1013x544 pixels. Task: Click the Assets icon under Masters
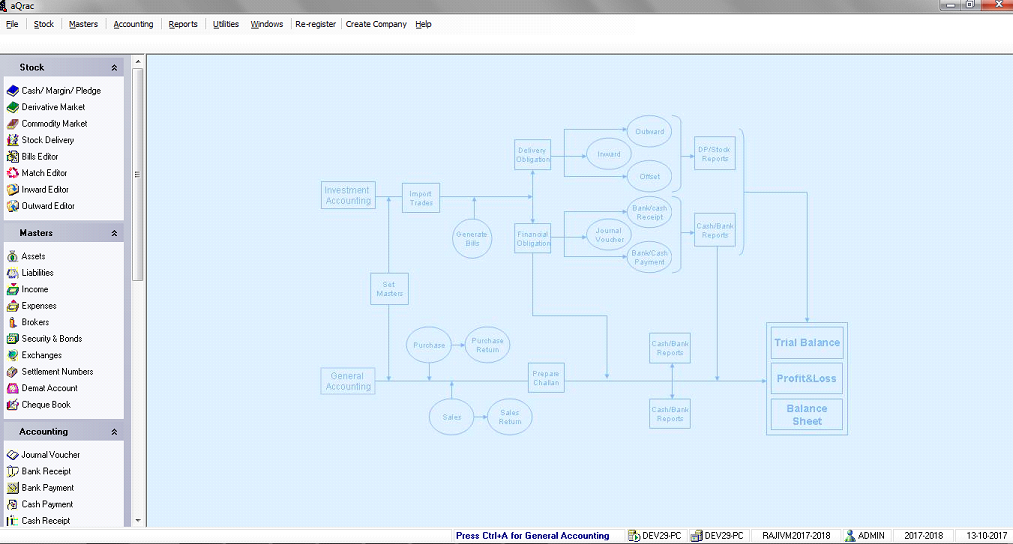tap(12, 256)
